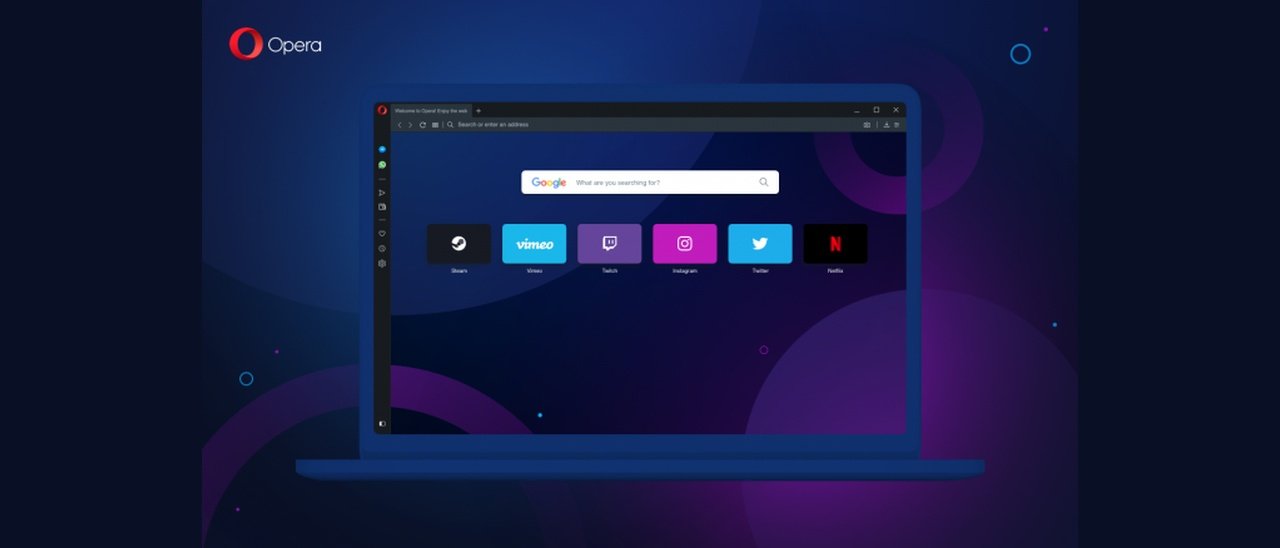Click the 'Netflix' label under tile
The height and width of the screenshot is (548, 1280).
[x=835, y=271]
